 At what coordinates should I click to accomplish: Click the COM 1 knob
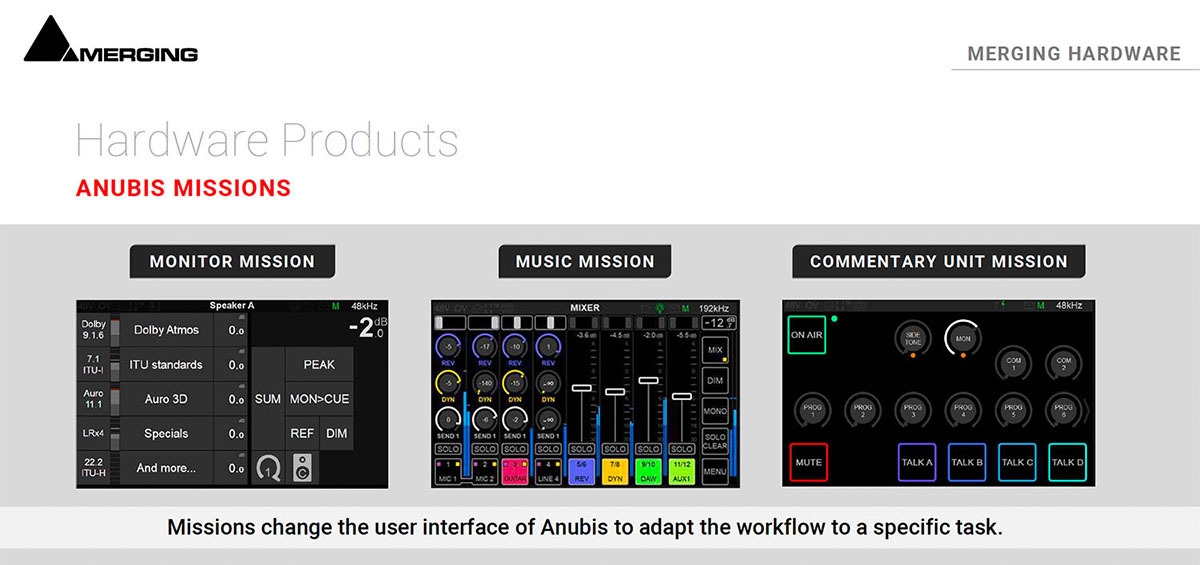pos(1013,361)
